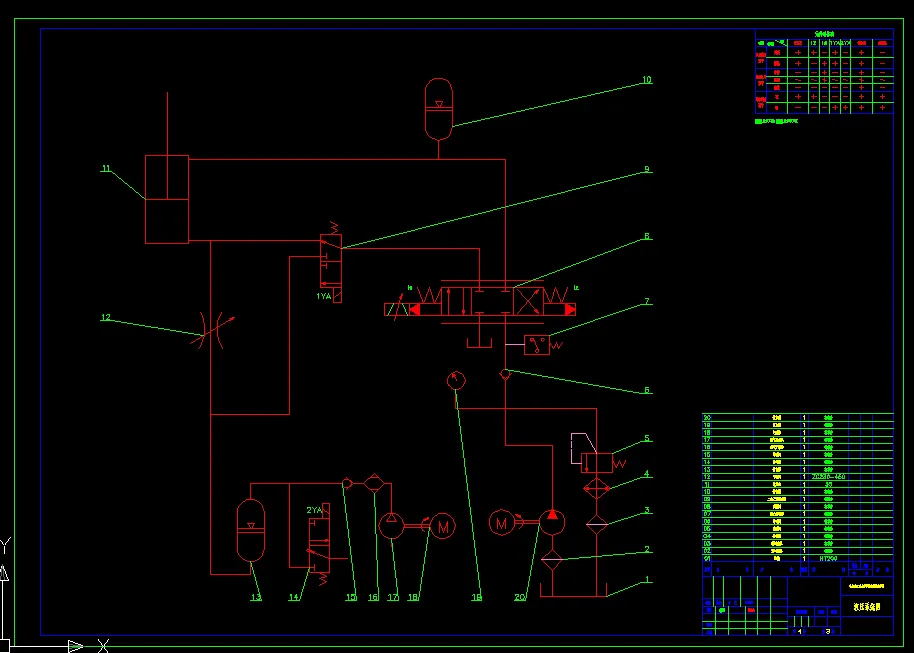Select the motor M symbol with callout 18

[442, 526]
